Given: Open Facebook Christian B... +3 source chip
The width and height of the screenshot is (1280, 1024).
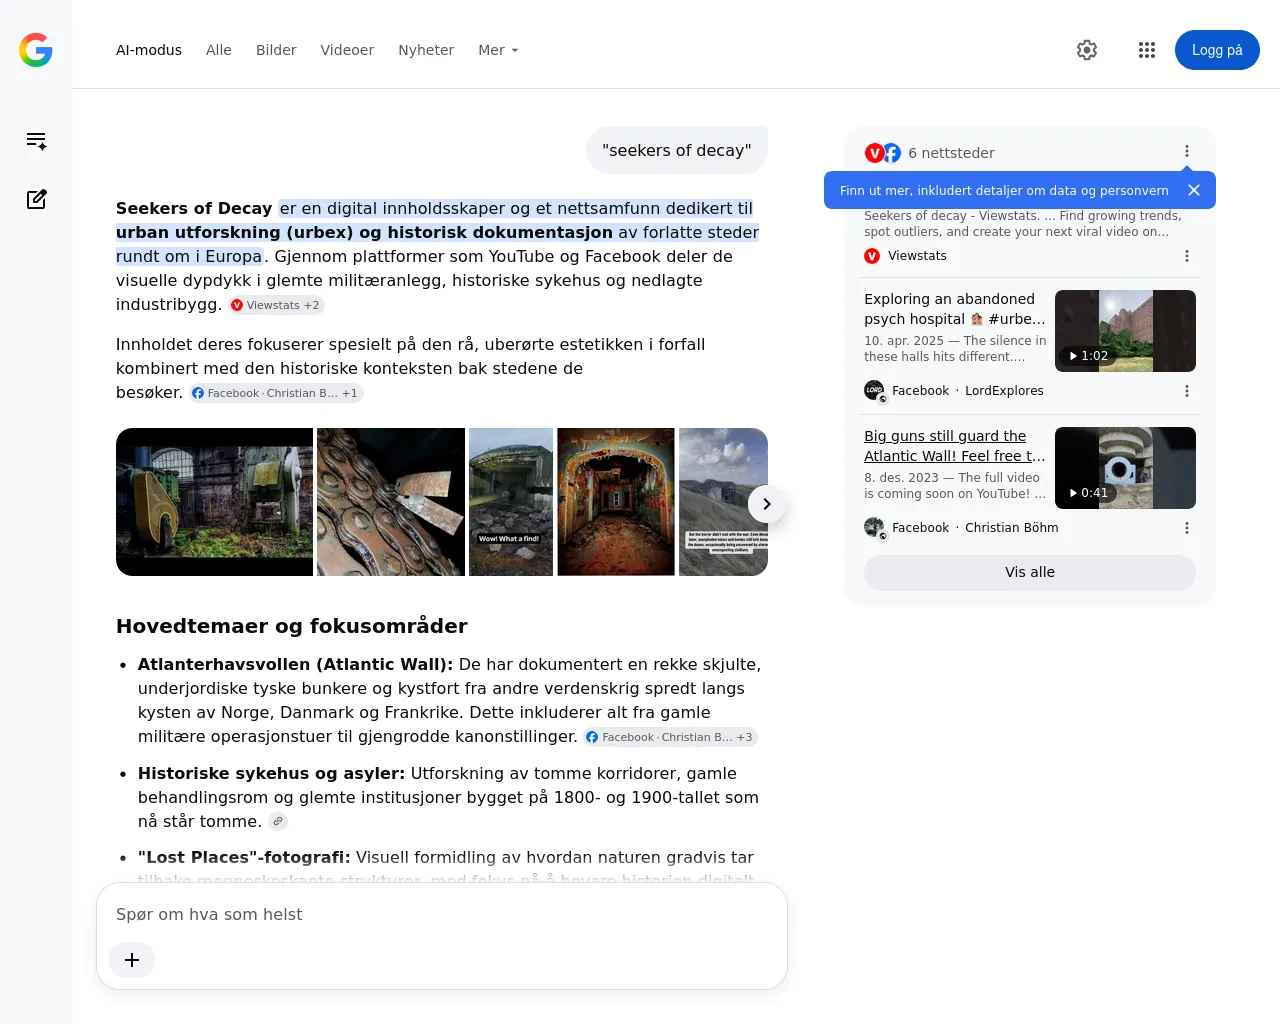Looking at the screenshot, I should (x=671, y=737).
